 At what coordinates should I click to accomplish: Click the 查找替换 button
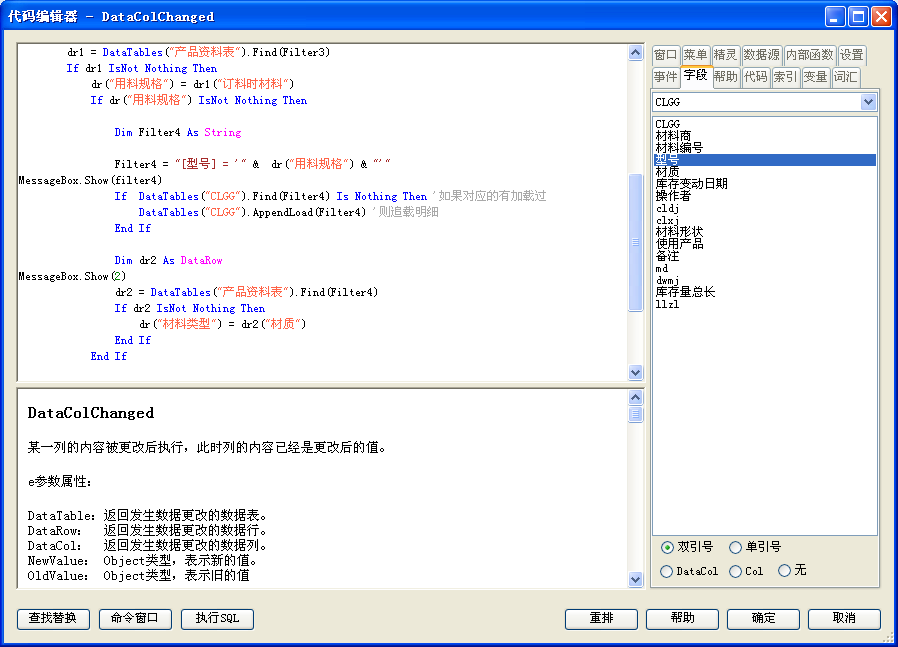(53, 619)
